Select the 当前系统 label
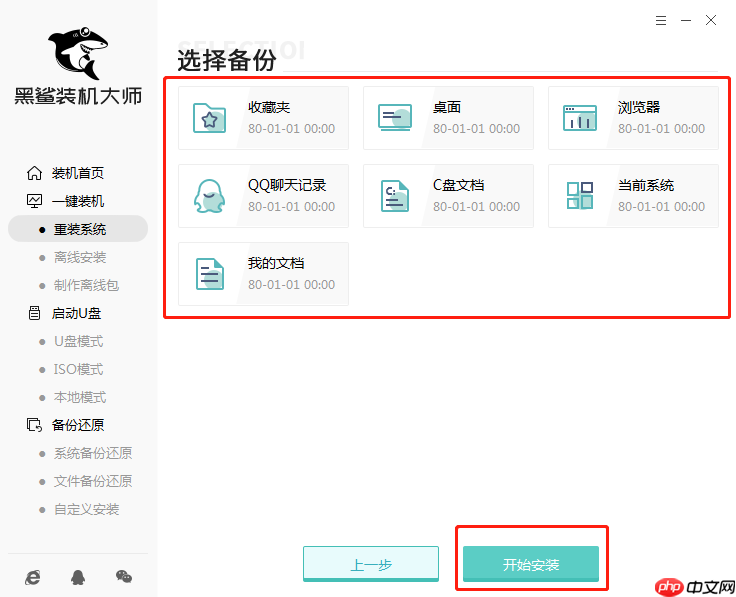The image size is (736, 597). coord(646,185)
